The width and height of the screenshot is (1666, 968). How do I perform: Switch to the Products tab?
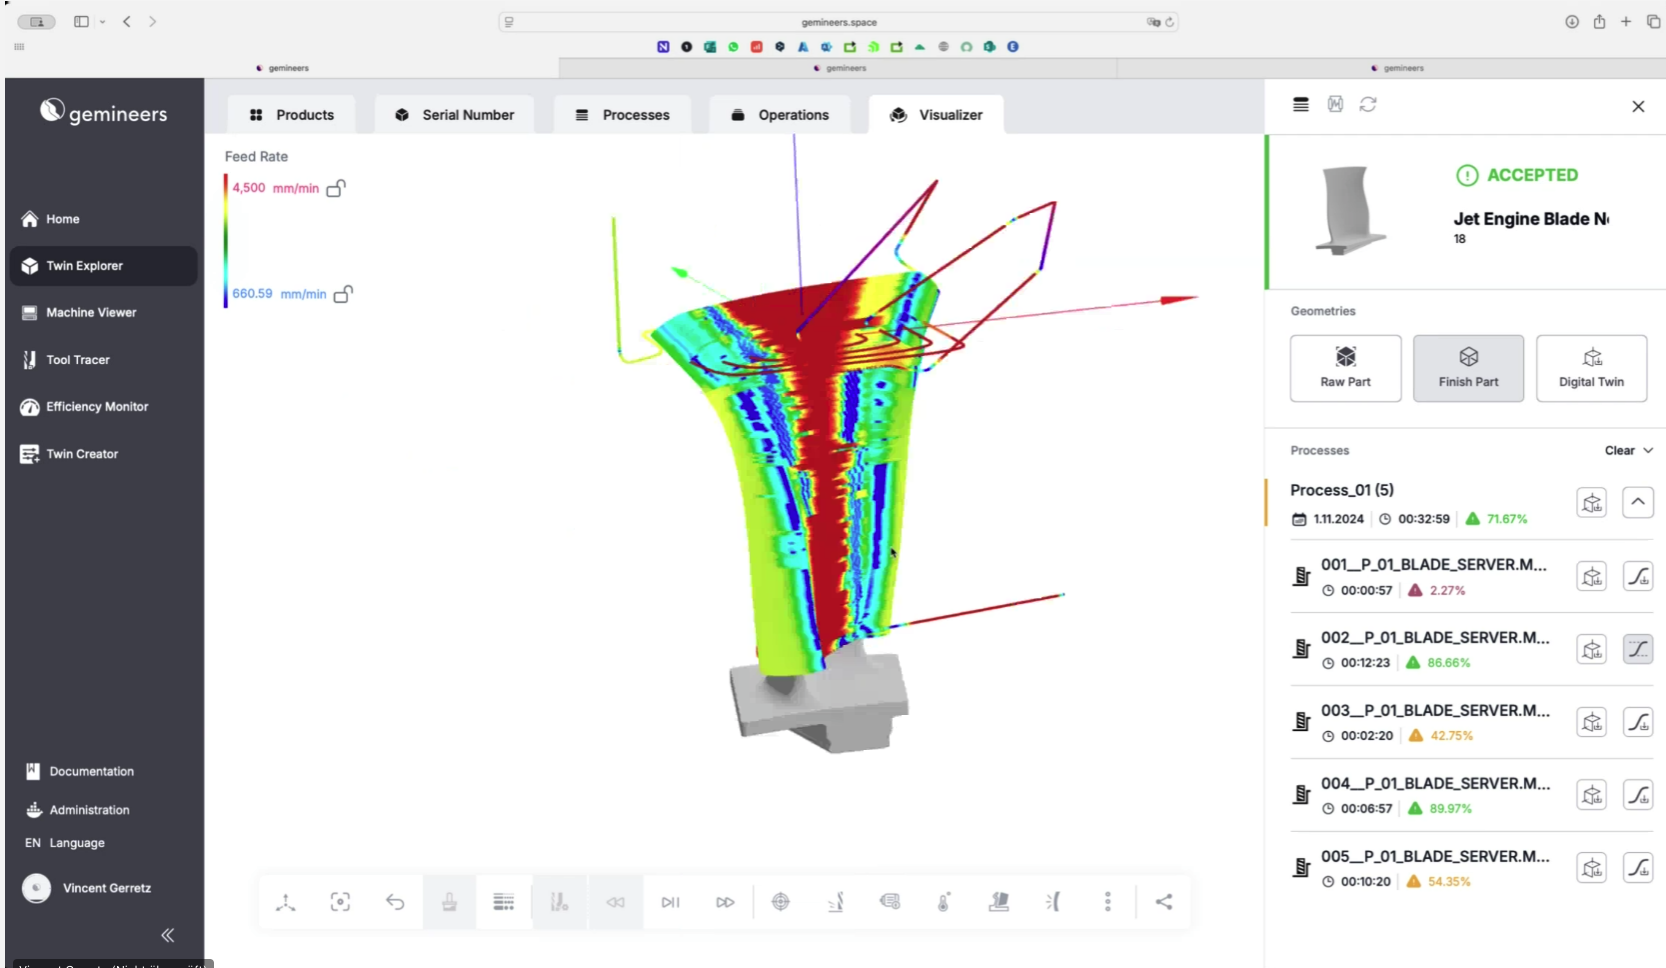coord(291,115)
